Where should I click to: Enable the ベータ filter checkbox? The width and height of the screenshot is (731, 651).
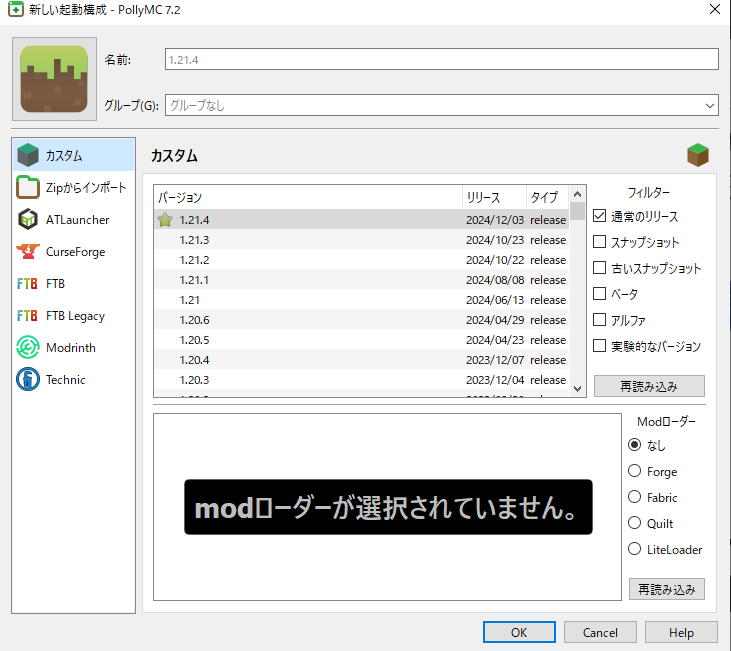pyautogui.click(x=600, y=294)
